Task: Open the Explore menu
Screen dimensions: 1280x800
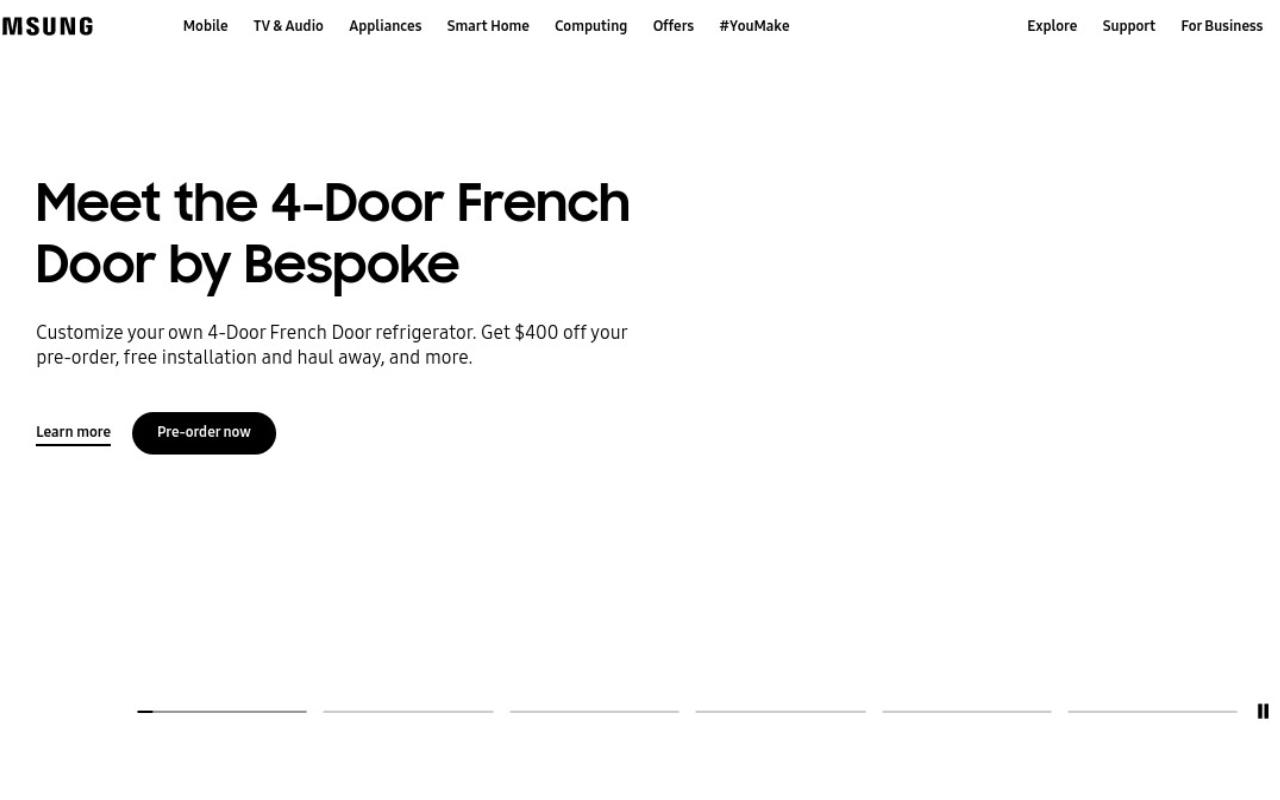Action: 1052,26
